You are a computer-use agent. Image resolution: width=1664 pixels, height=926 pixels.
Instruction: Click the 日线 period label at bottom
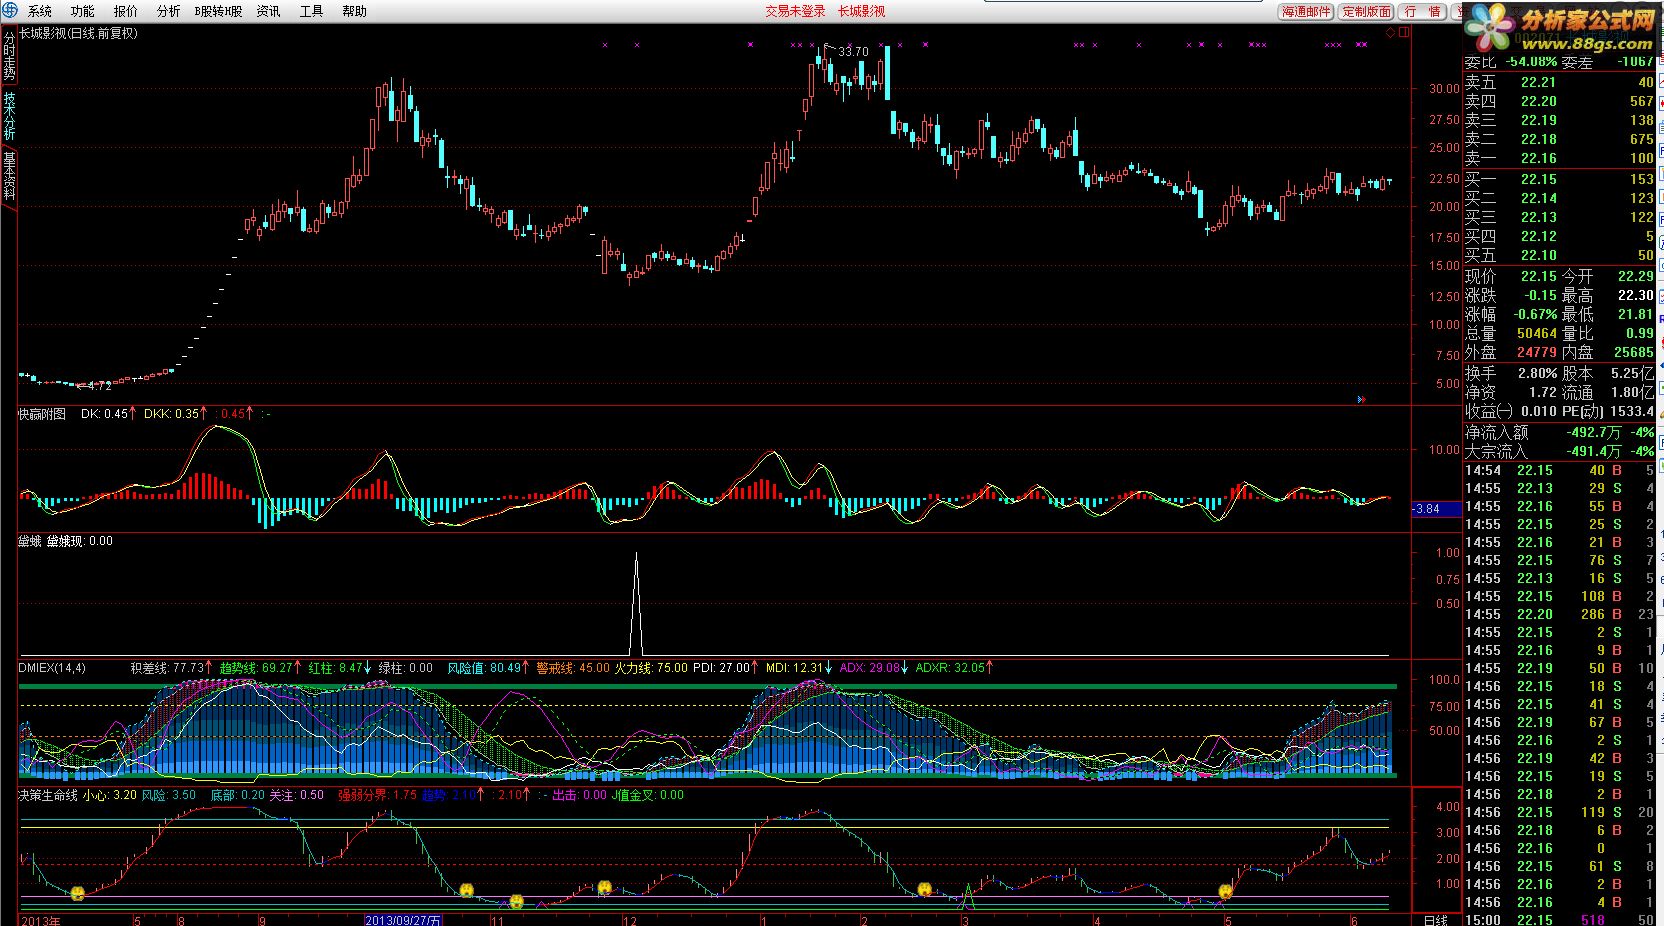(x=1435, y=920)
